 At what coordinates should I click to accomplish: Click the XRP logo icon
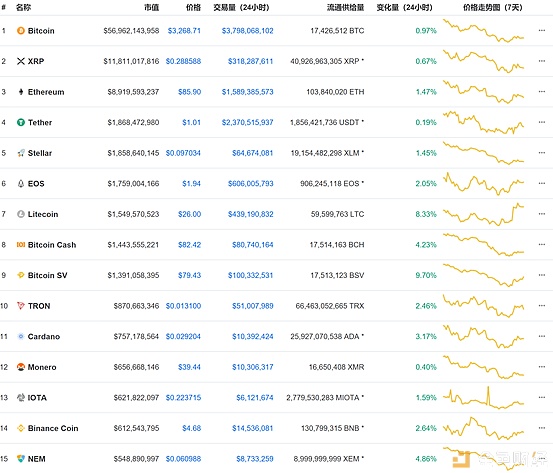tap(21, 61)
